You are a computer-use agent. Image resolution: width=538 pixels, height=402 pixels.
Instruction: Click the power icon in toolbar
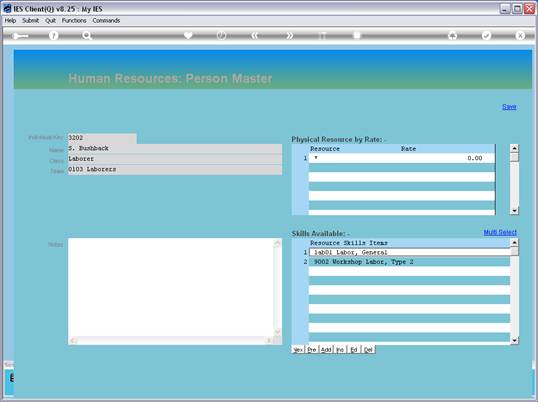point(222,35)
